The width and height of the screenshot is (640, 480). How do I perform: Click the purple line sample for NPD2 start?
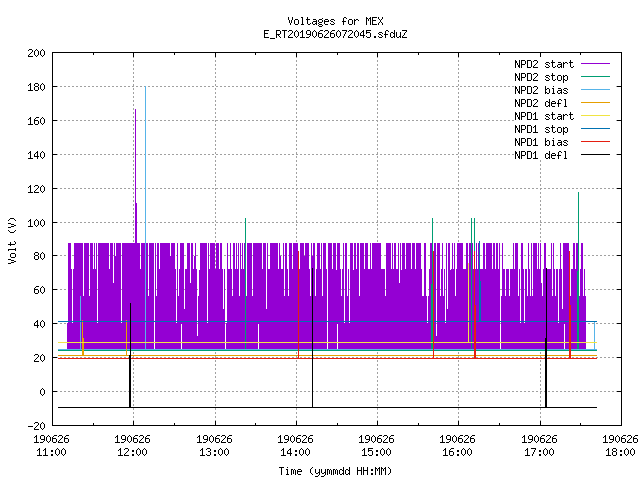(x=596, y=64)
